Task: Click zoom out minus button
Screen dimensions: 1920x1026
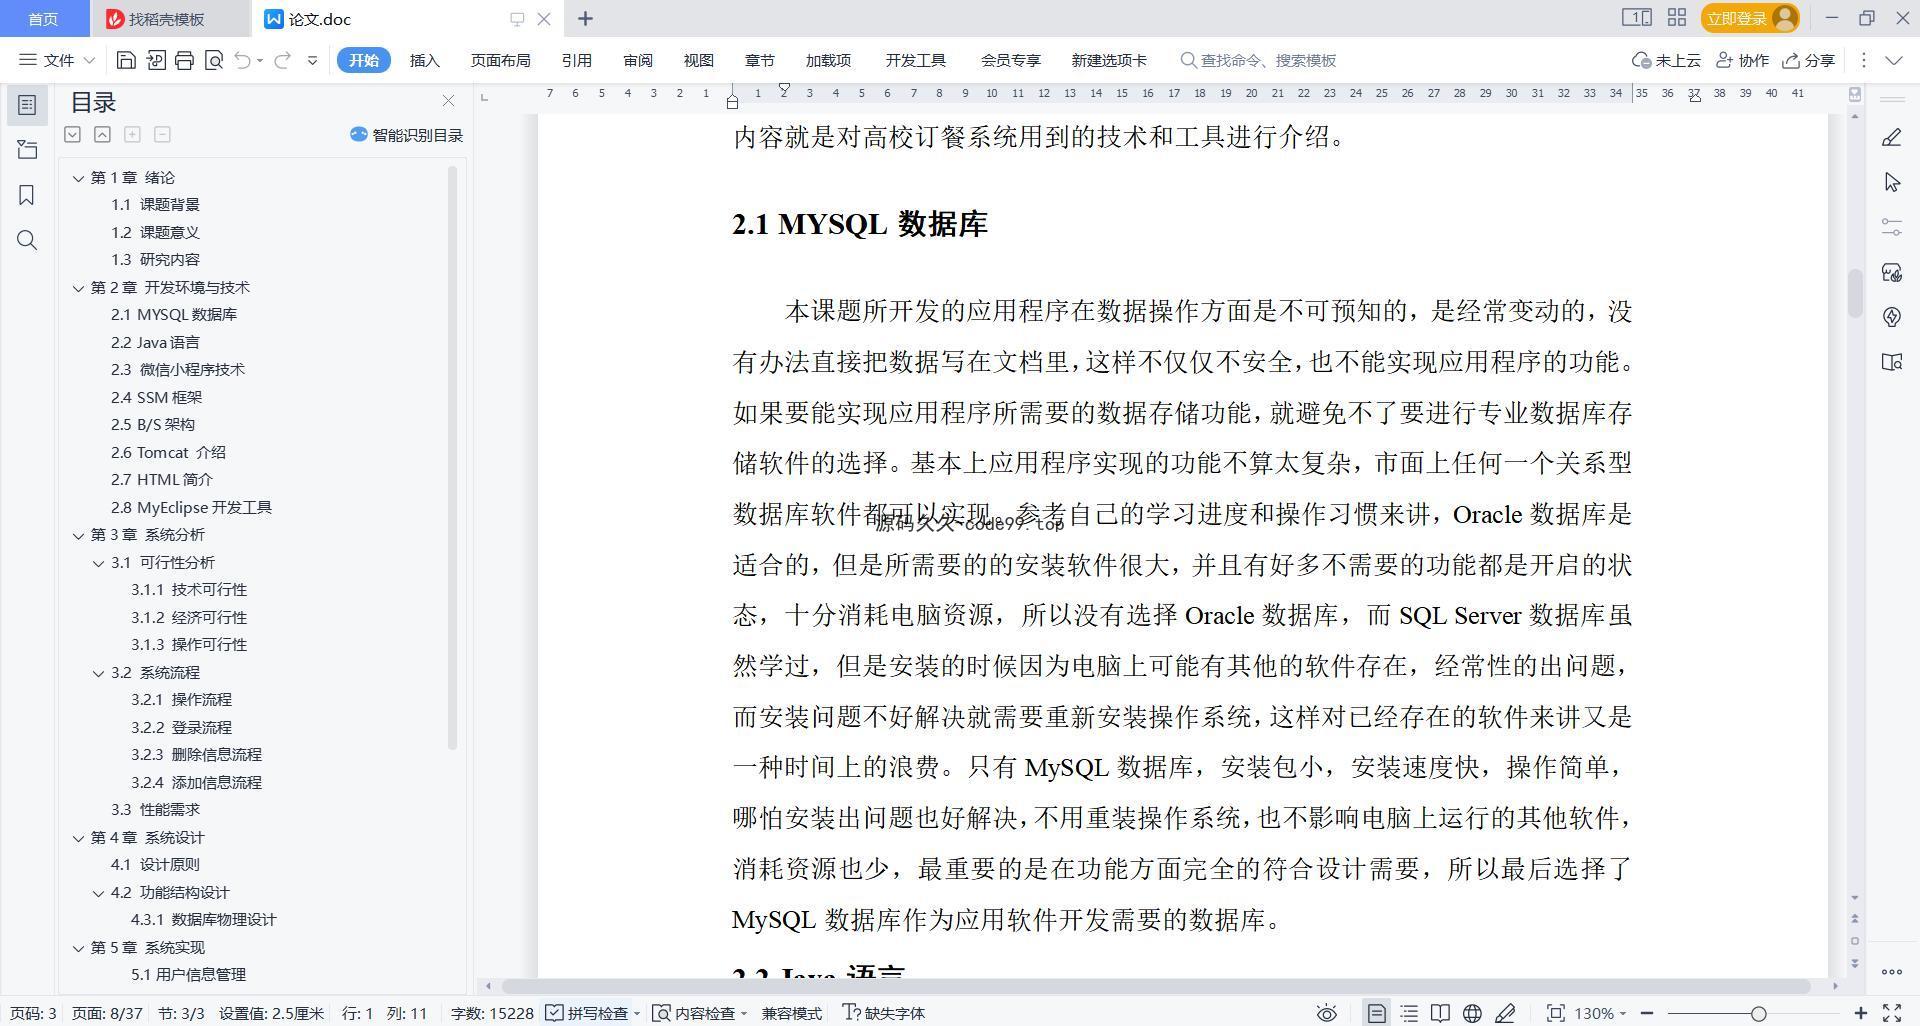Action: tap(1647, 1013)
